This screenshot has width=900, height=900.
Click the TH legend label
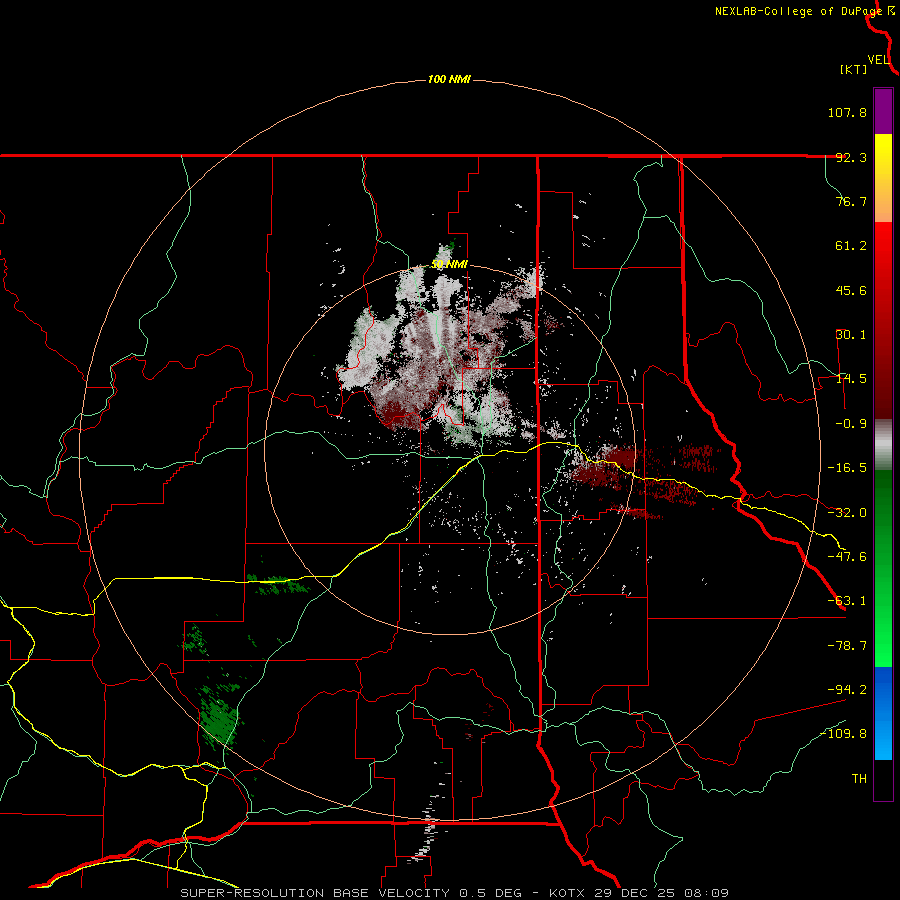[x=859, y=779]
